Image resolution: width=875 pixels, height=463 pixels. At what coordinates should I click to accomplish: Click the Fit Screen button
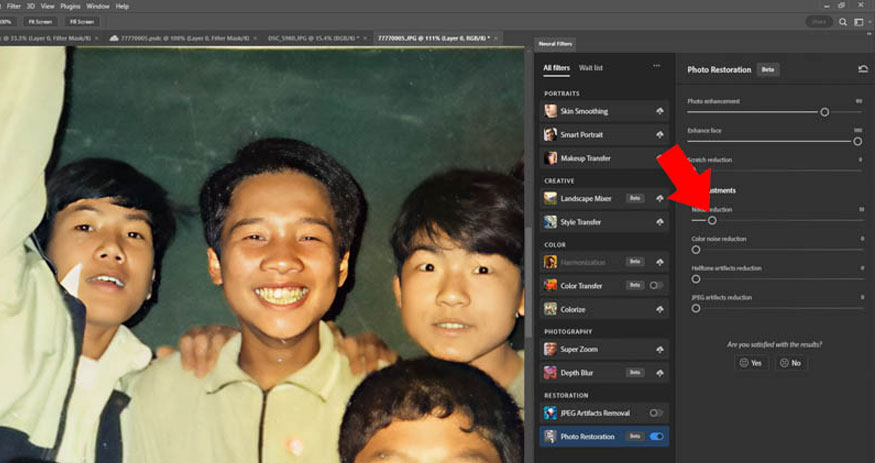pyautogui.click(x=40, y=22)
